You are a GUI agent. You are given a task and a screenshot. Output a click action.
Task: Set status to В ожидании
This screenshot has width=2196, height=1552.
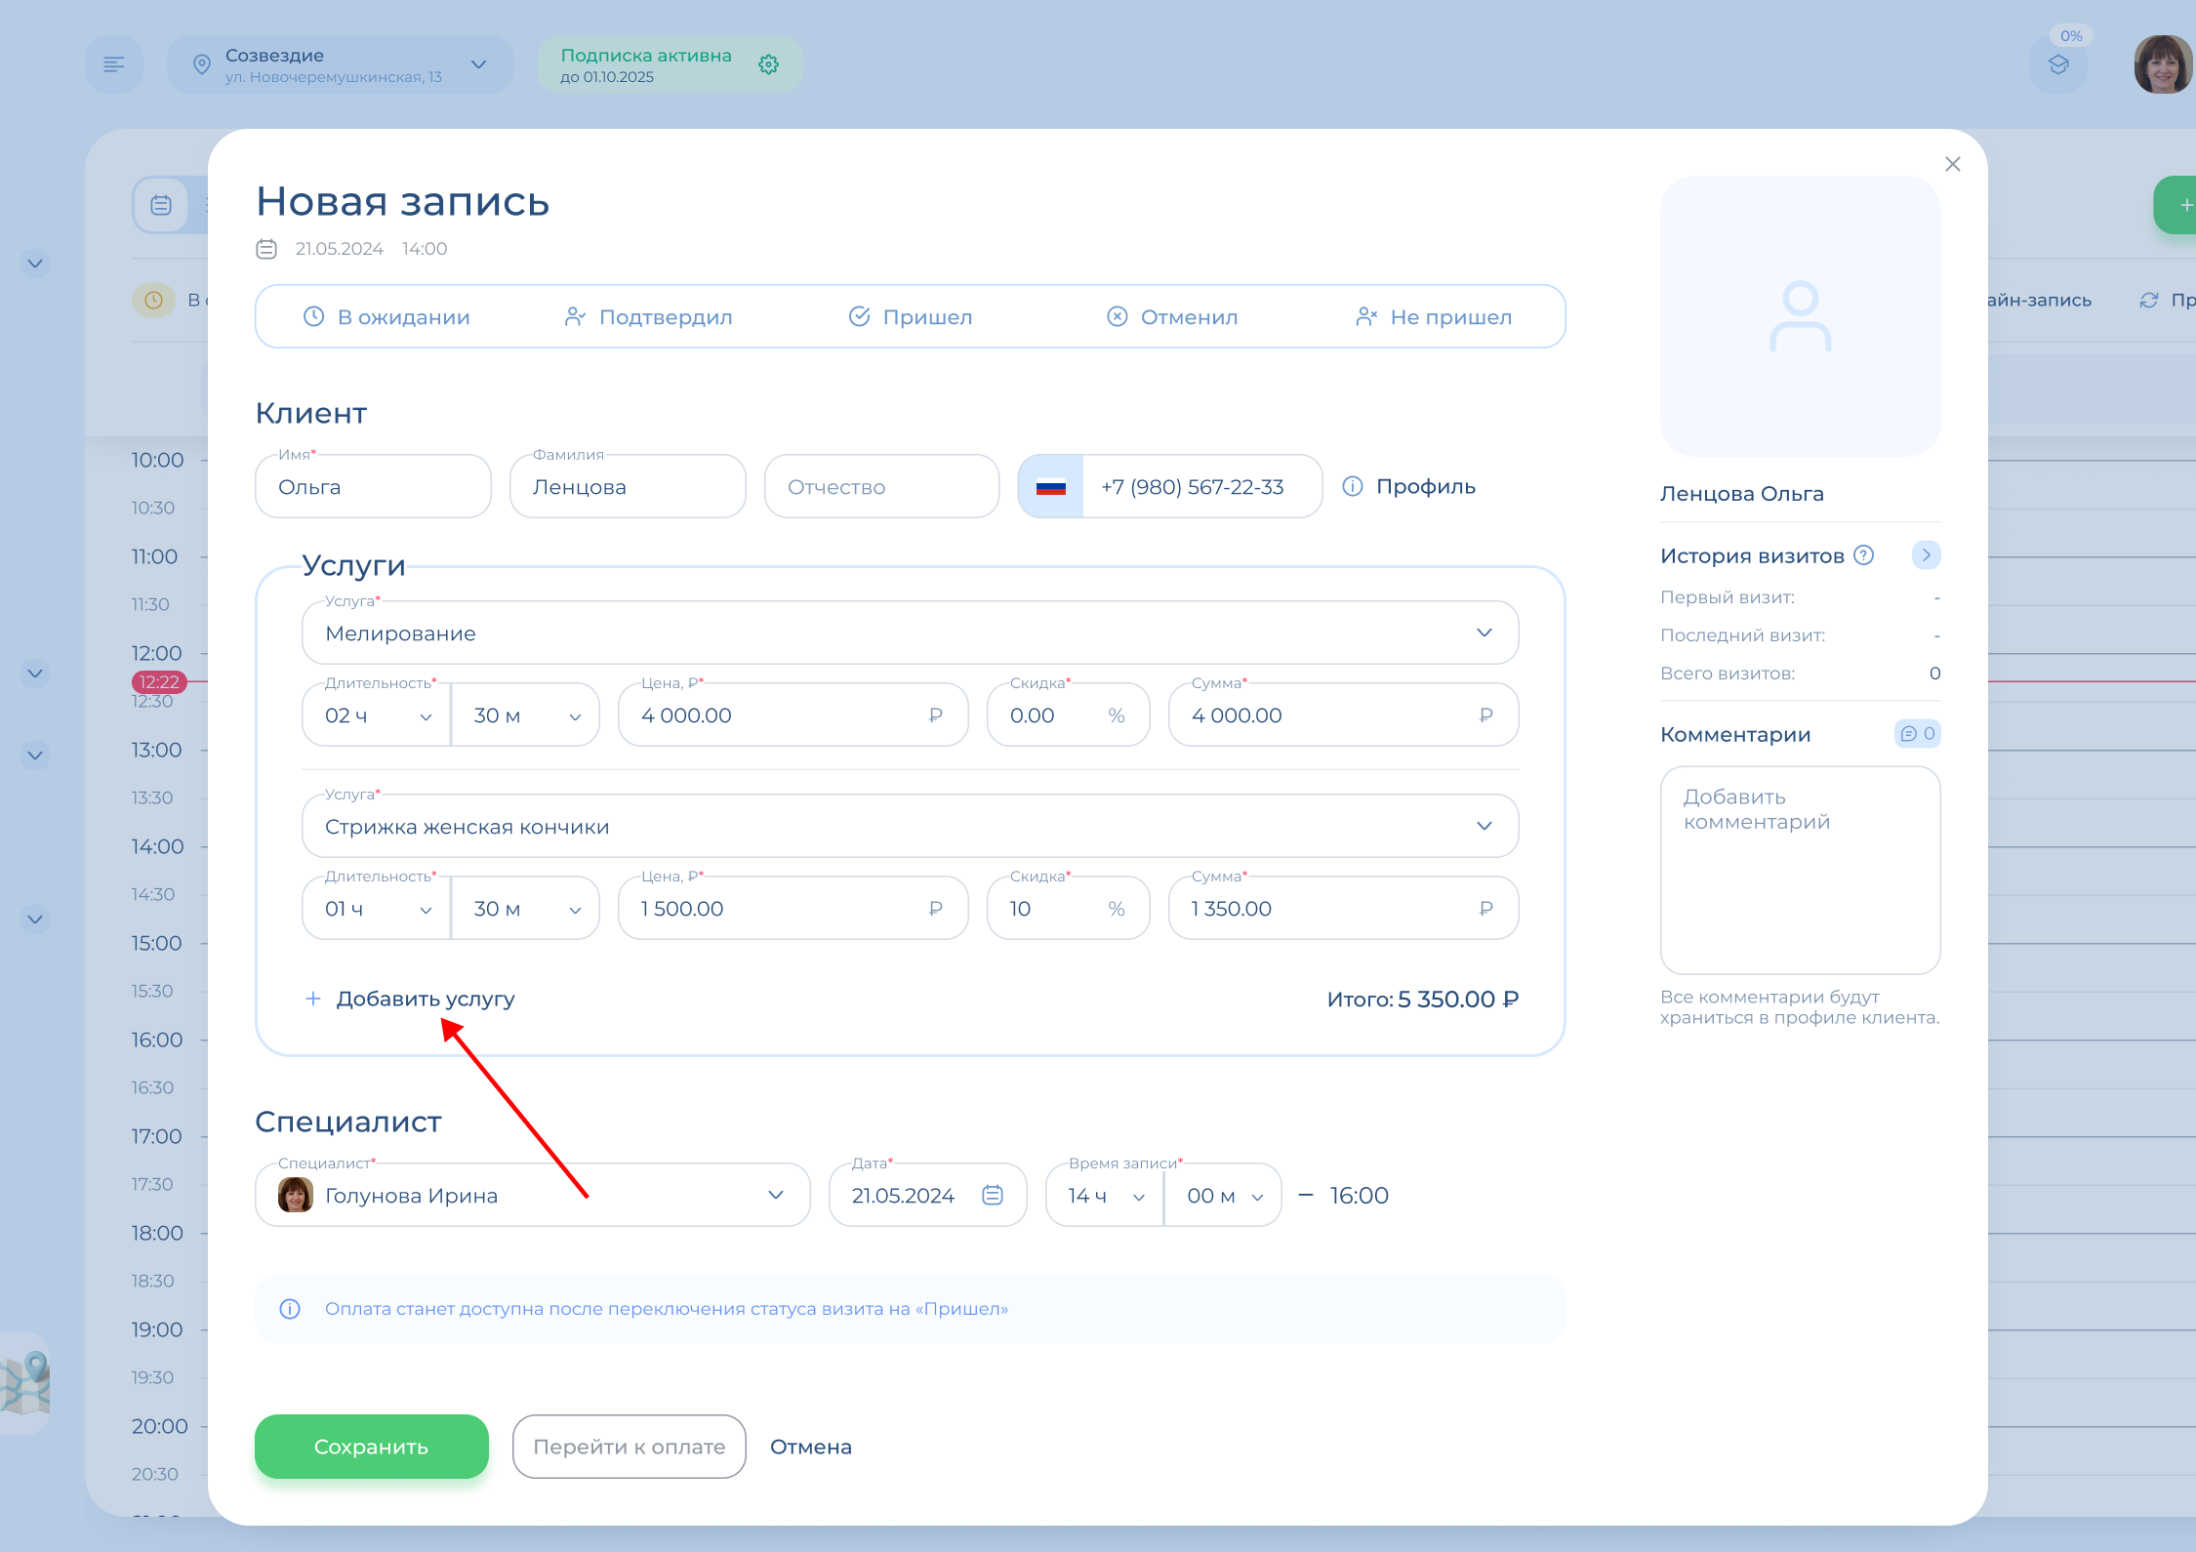(387, 317)
